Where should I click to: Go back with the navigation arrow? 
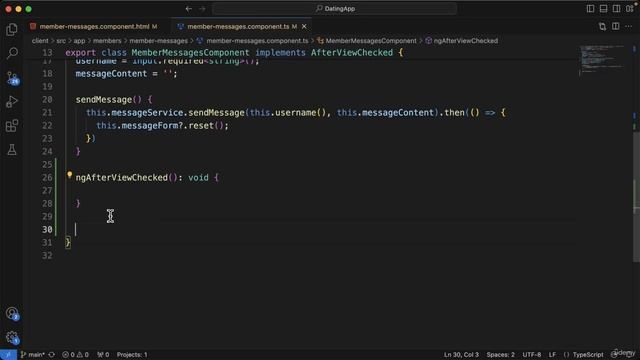click(x=189, y=9)
